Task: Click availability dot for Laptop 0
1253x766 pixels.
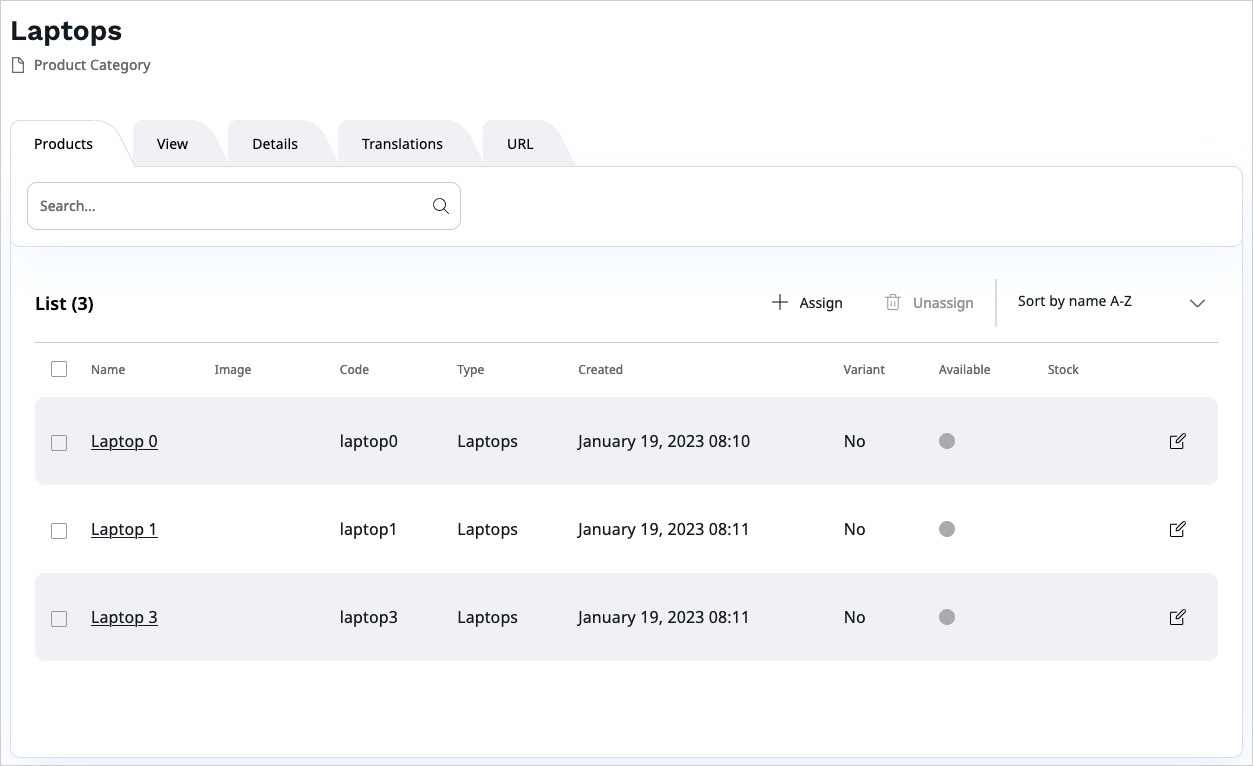Action: coord(947,441)
